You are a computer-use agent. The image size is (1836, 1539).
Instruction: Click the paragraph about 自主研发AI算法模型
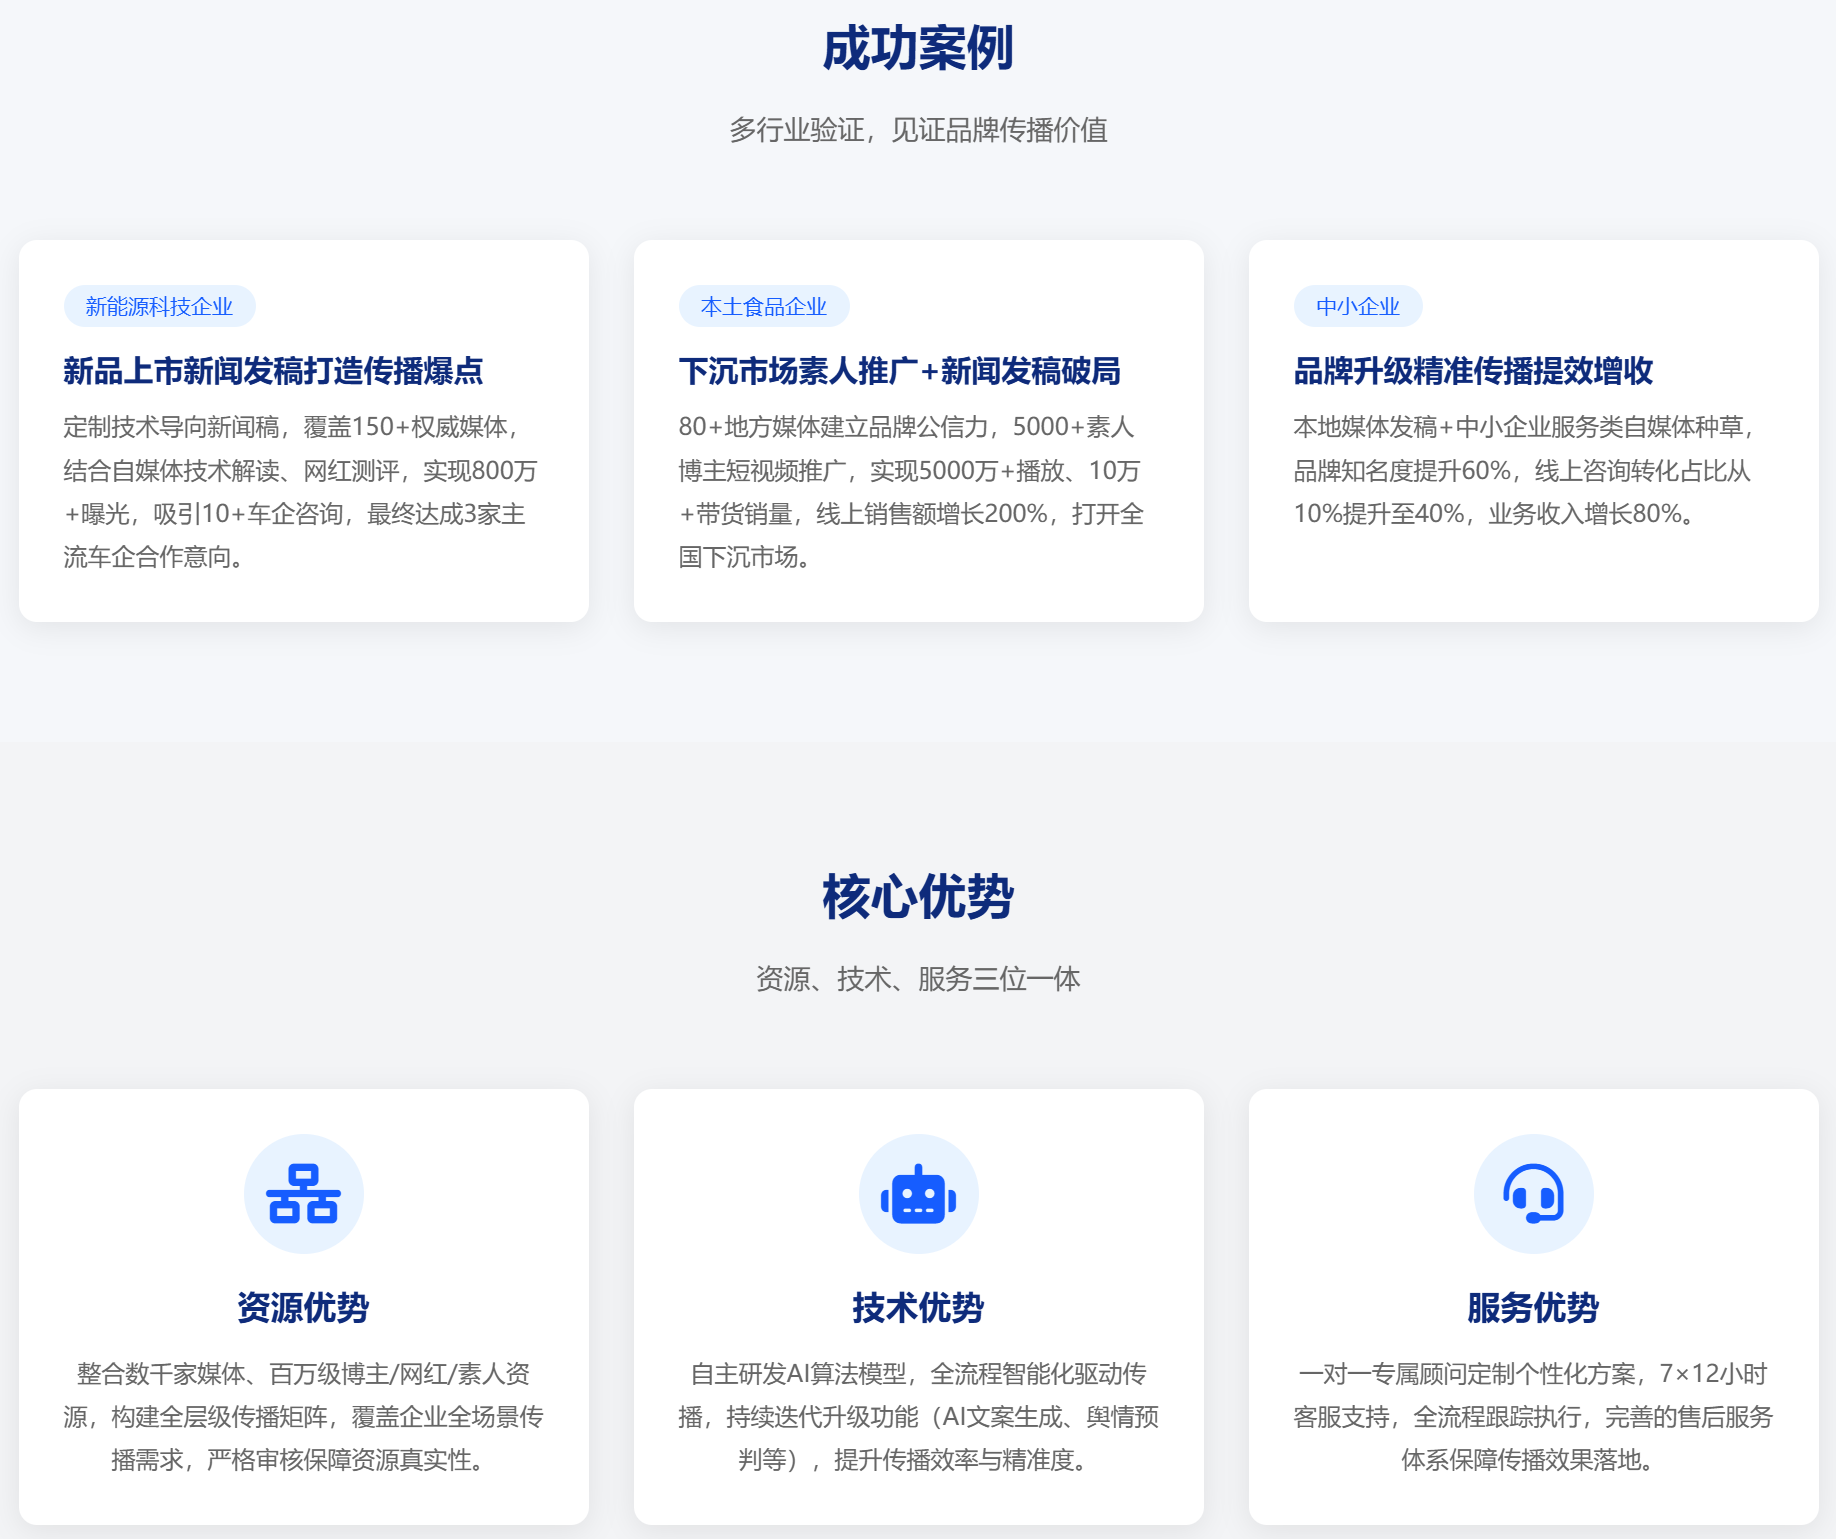point(918,1416)
